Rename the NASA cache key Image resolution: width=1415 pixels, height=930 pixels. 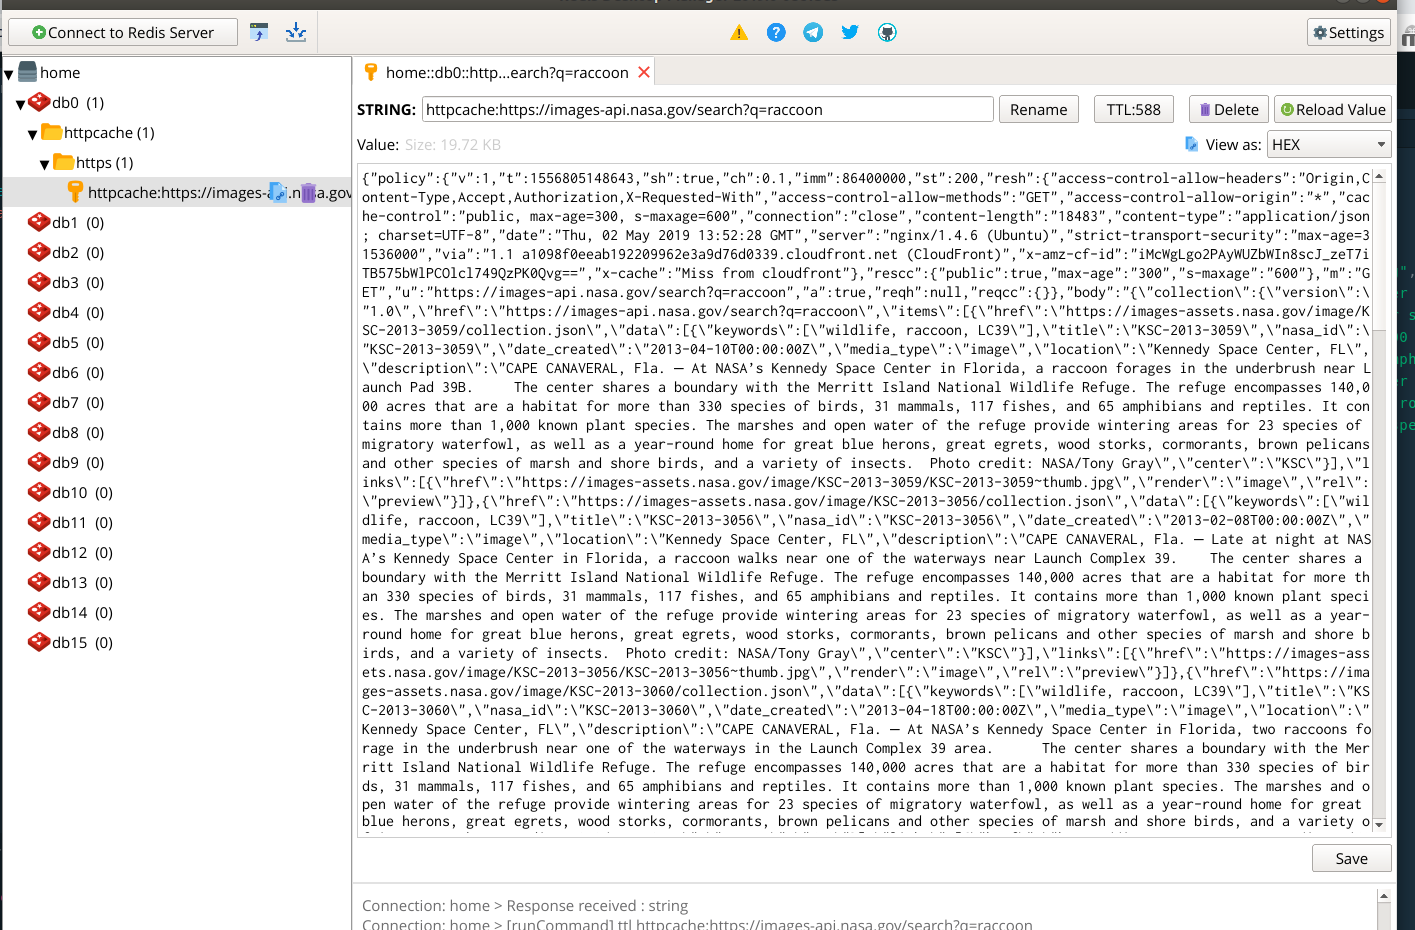[x=1038, y=109]
